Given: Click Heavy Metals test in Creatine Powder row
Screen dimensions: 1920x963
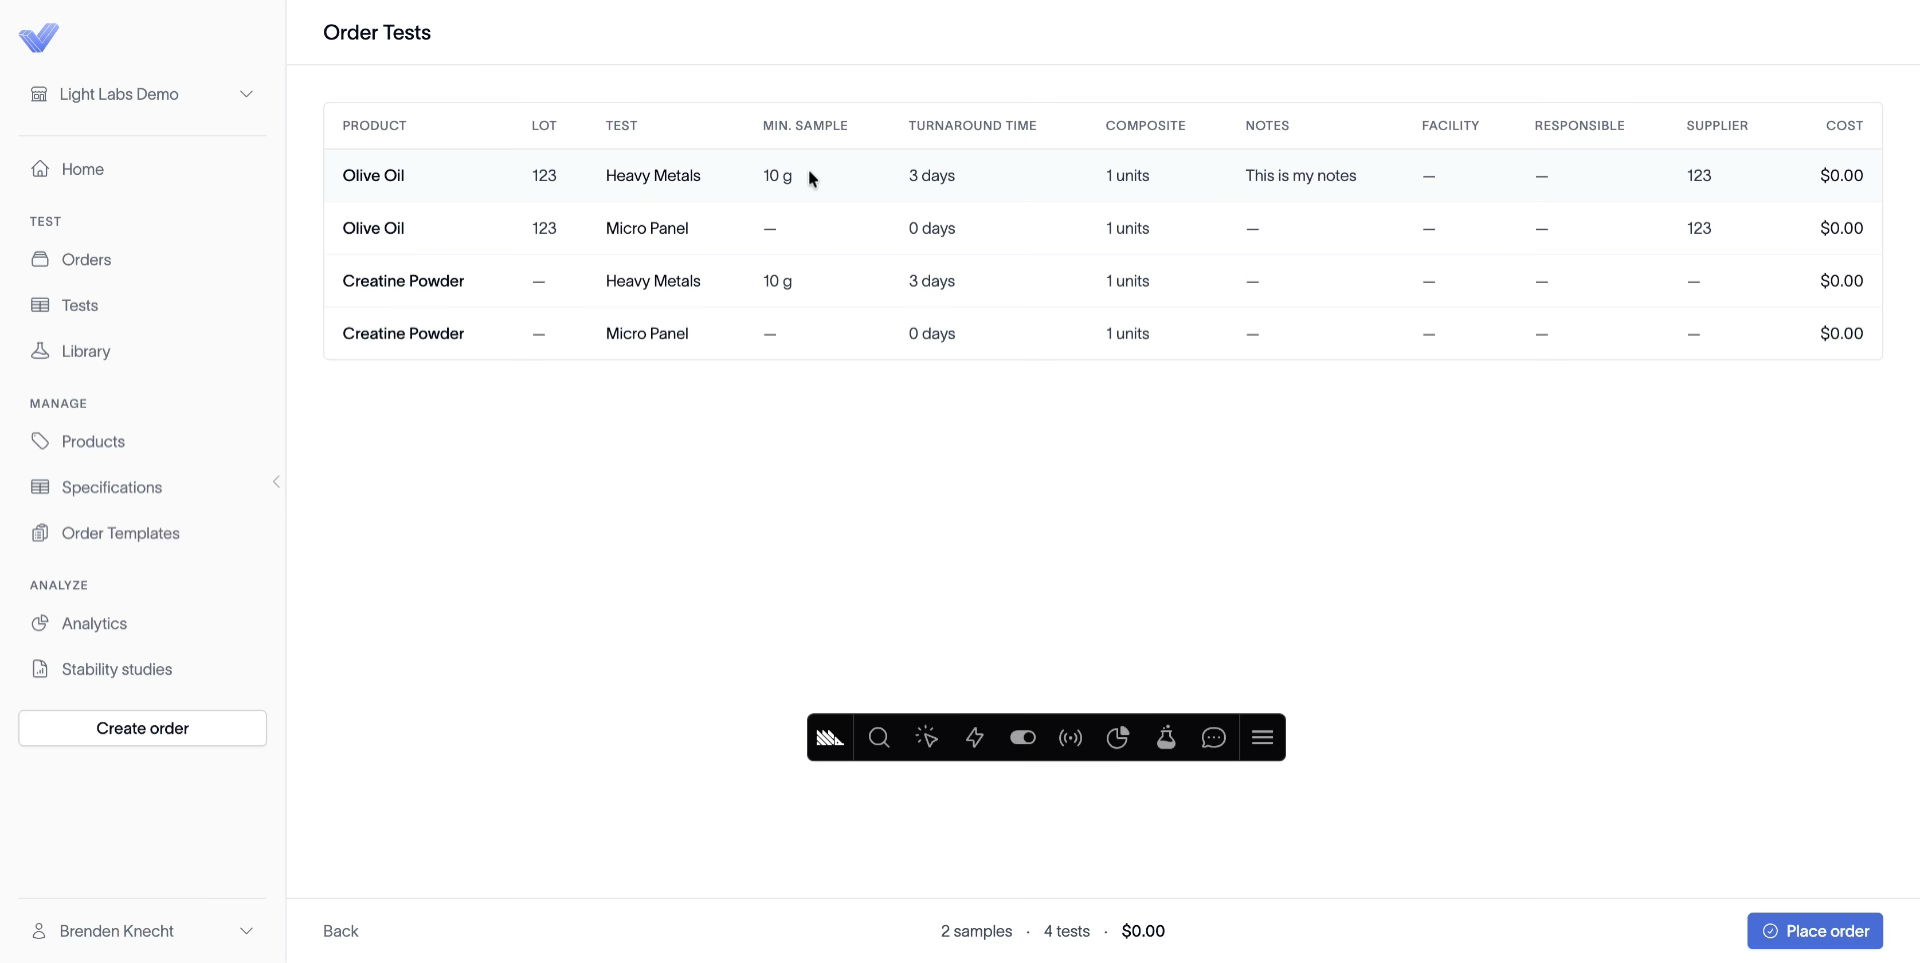Looking at the screenshot, I should click(x=653, y=281).
